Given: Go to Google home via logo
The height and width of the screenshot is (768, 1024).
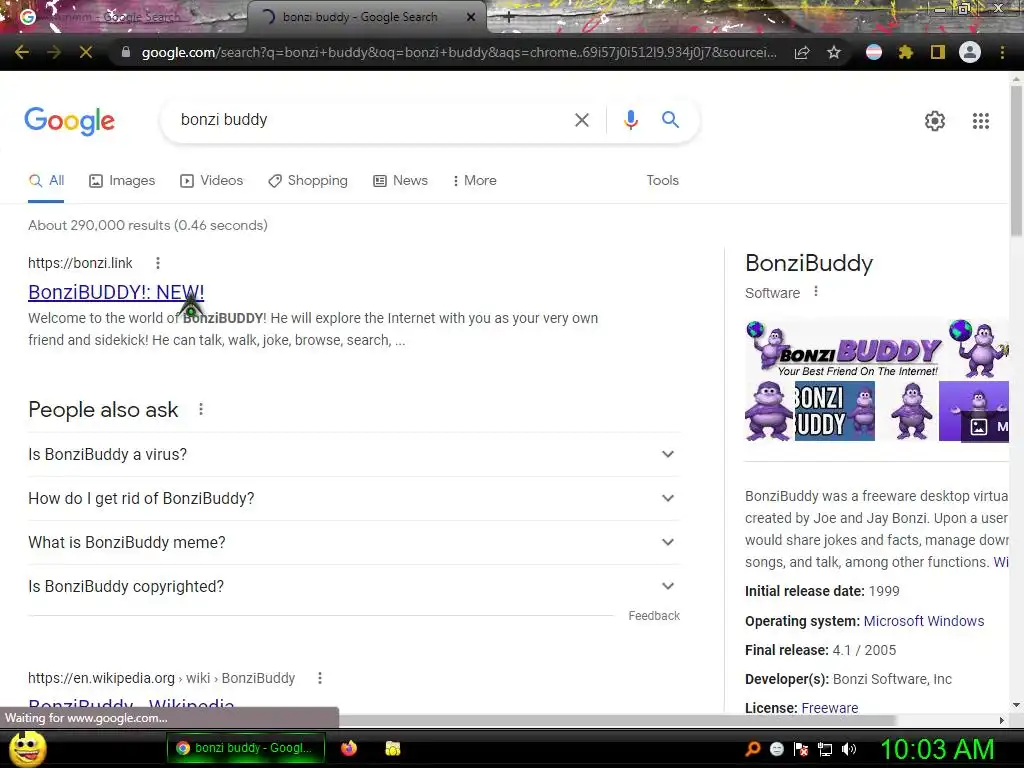Looking at the screenshot, I should [69, 121].
